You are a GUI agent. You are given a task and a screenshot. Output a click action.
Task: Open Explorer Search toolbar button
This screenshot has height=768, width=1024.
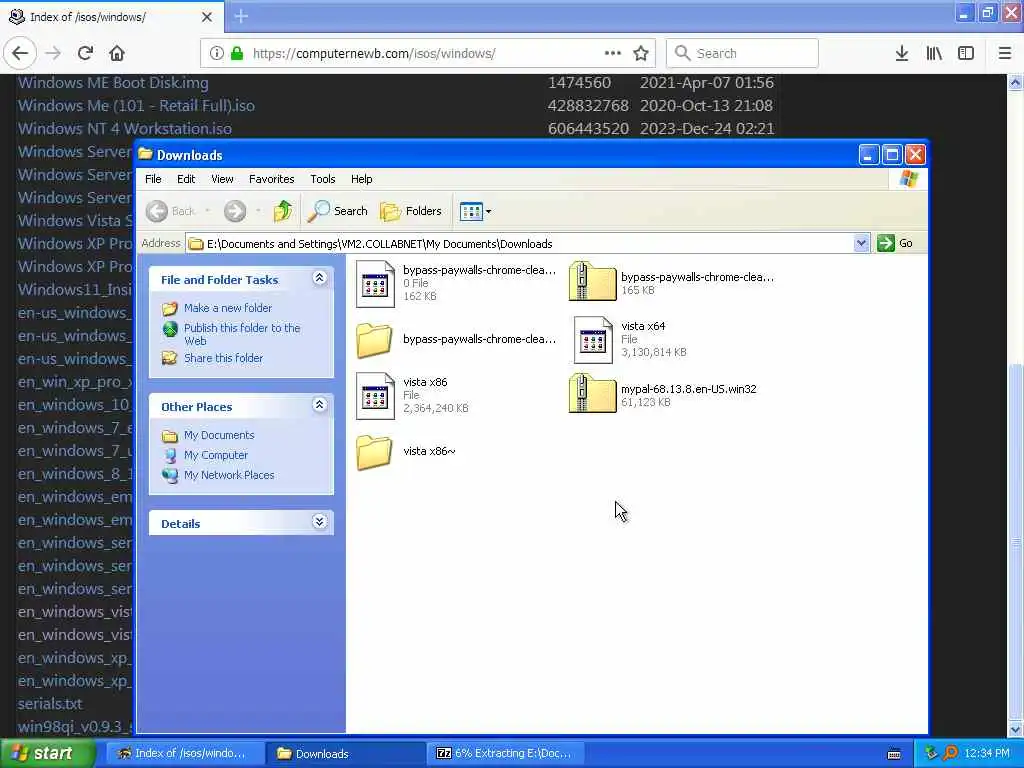point(338,211)
